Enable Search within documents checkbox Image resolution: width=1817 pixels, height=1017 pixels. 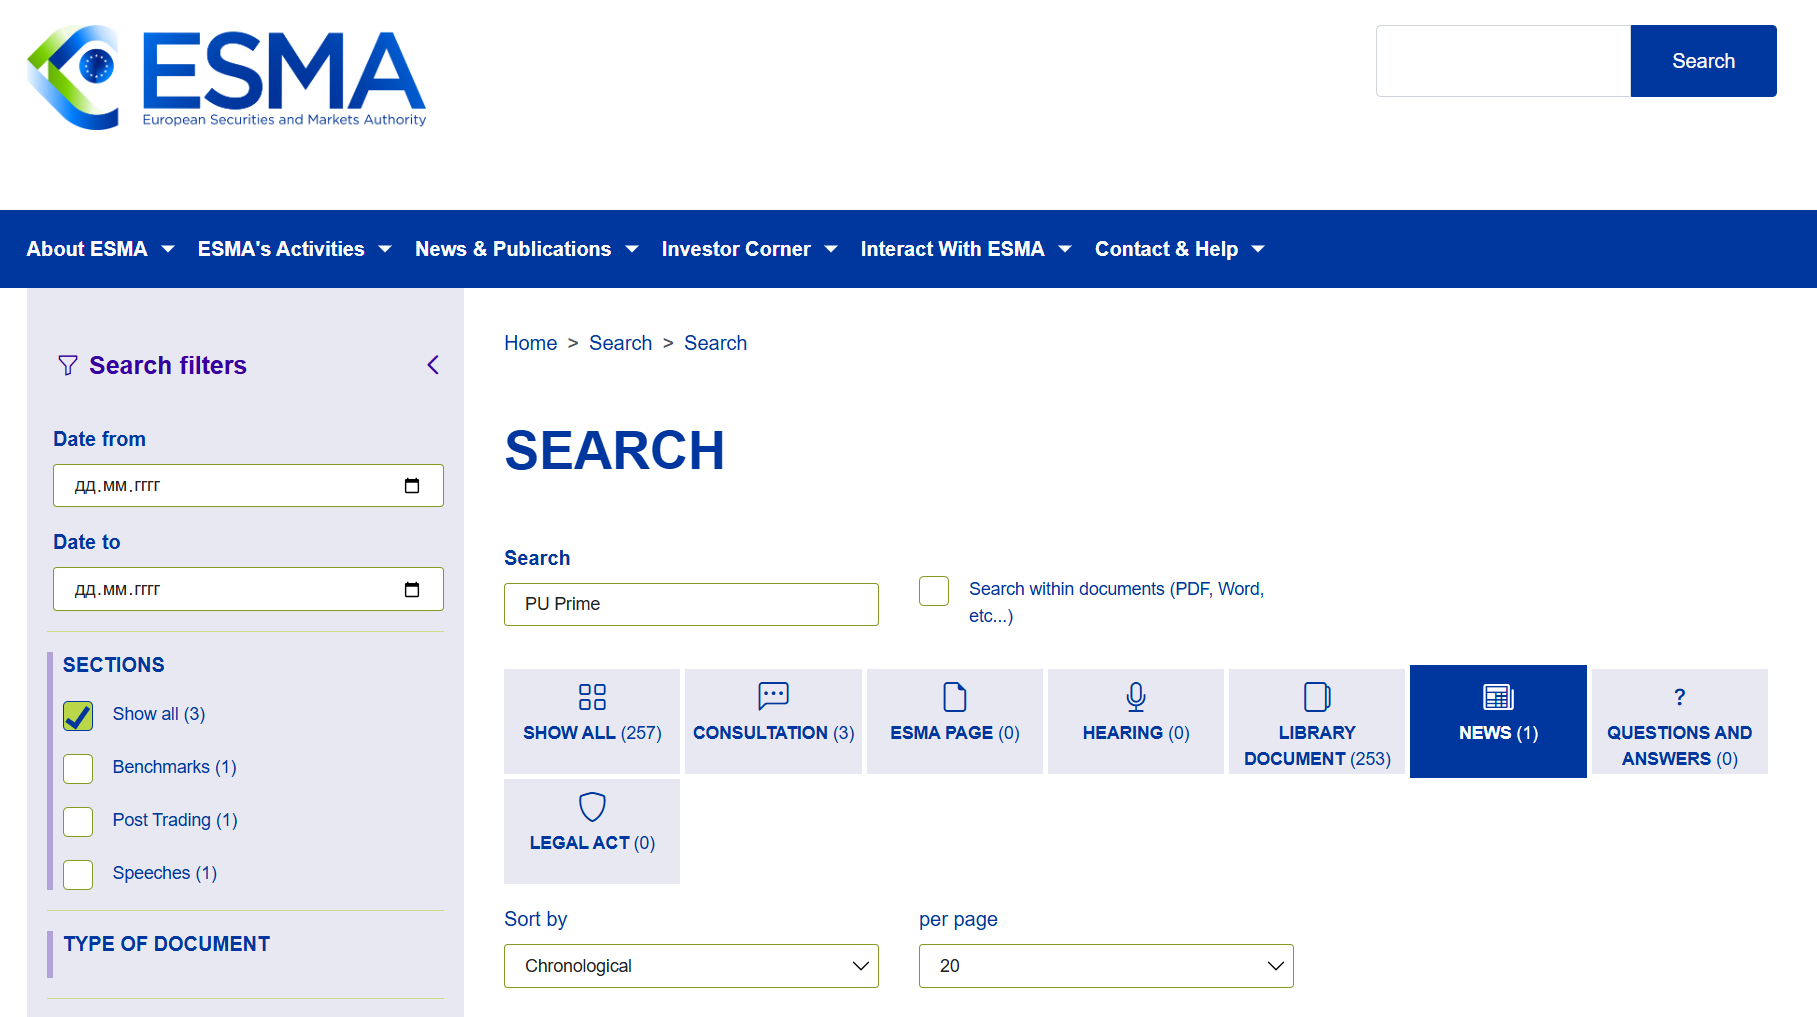coord(934,591)
